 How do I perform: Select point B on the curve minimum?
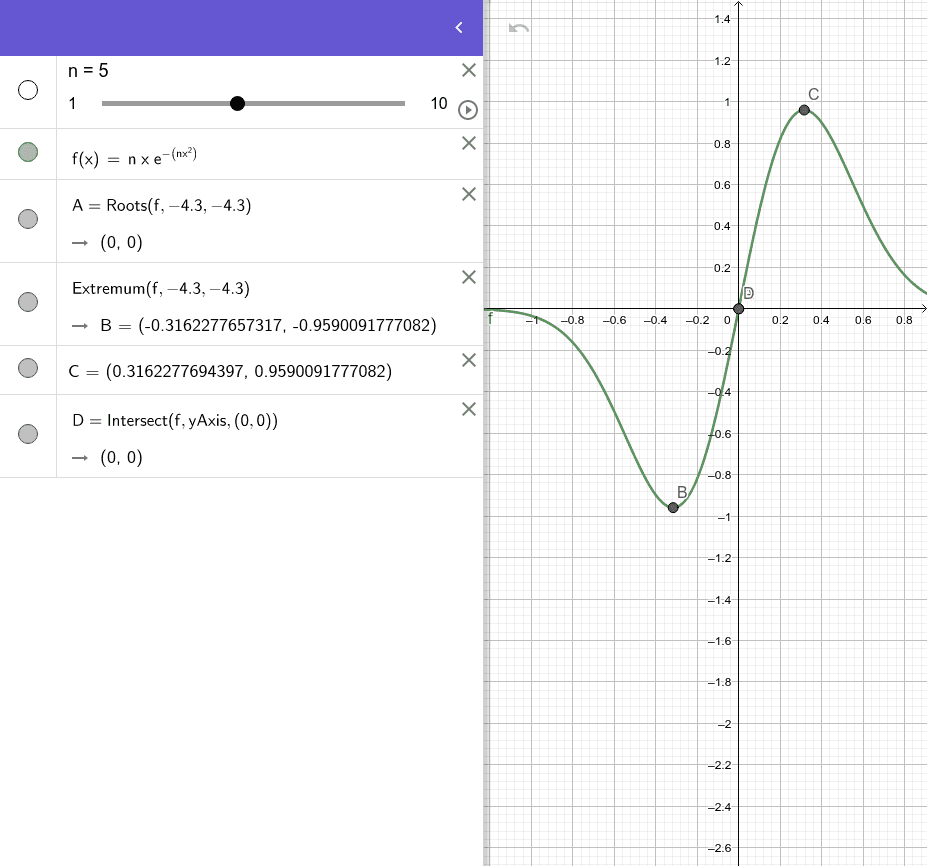click(x=672, y=508)
